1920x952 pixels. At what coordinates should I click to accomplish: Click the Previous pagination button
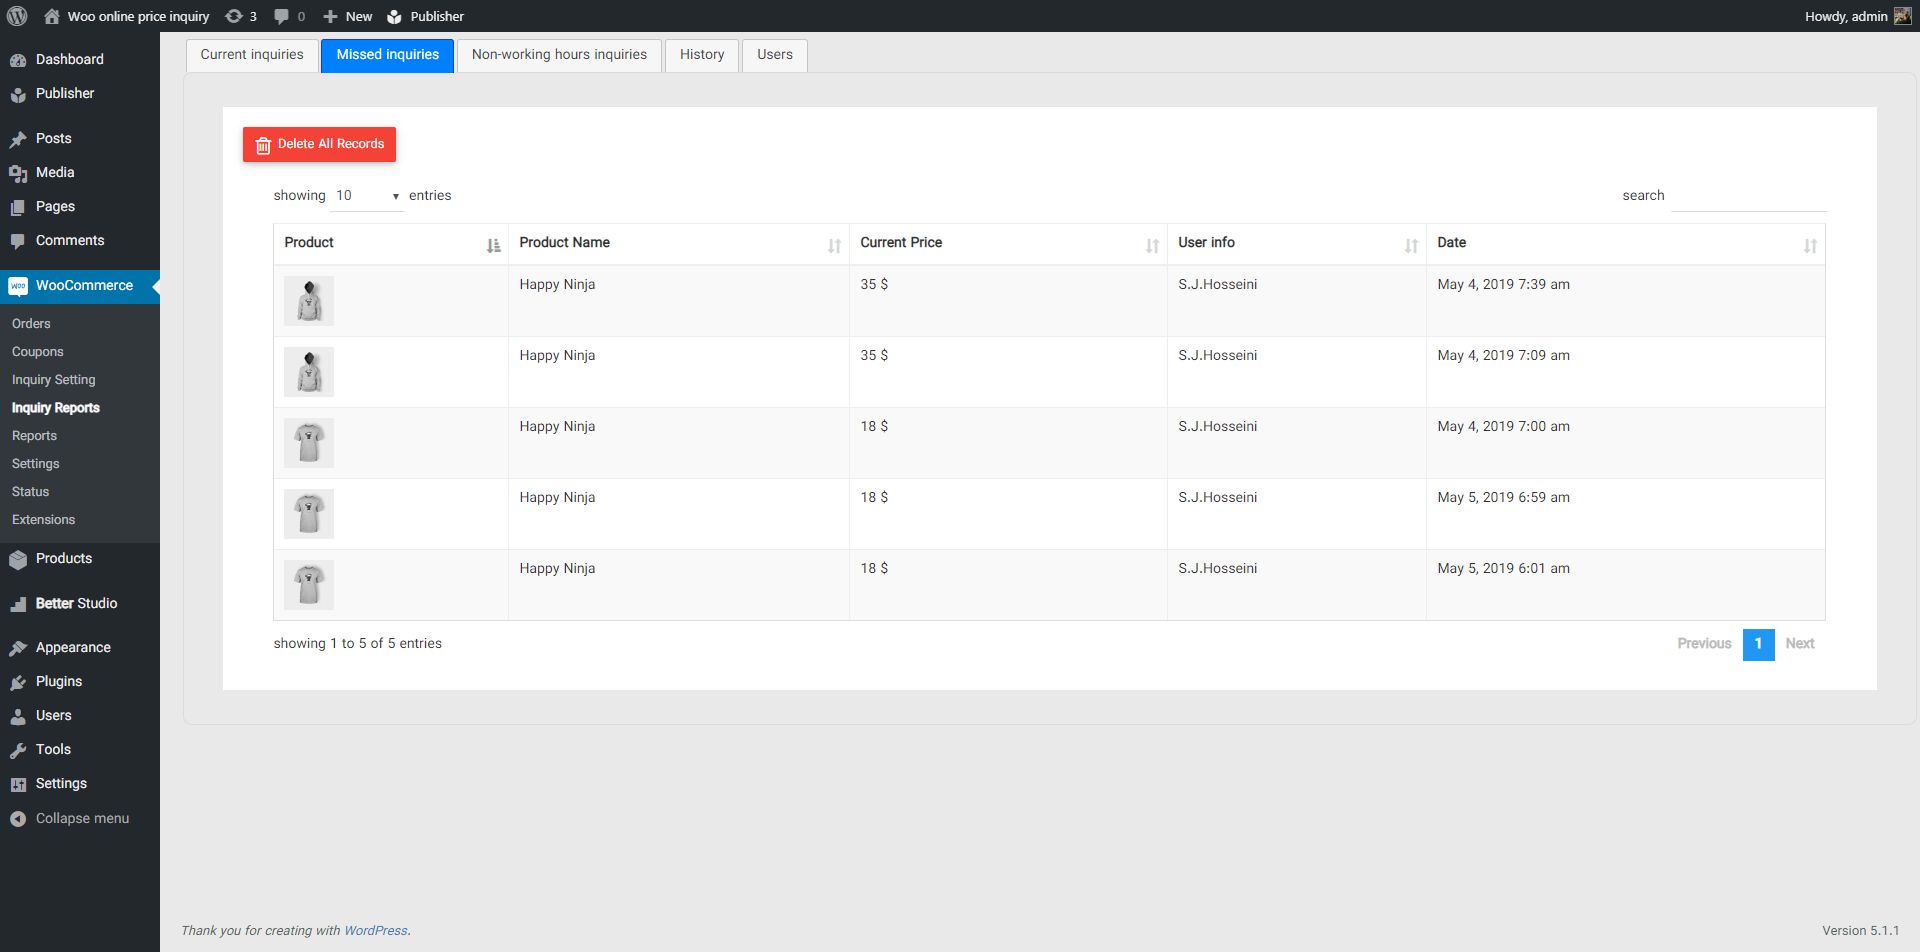[x=1704, y=644]
